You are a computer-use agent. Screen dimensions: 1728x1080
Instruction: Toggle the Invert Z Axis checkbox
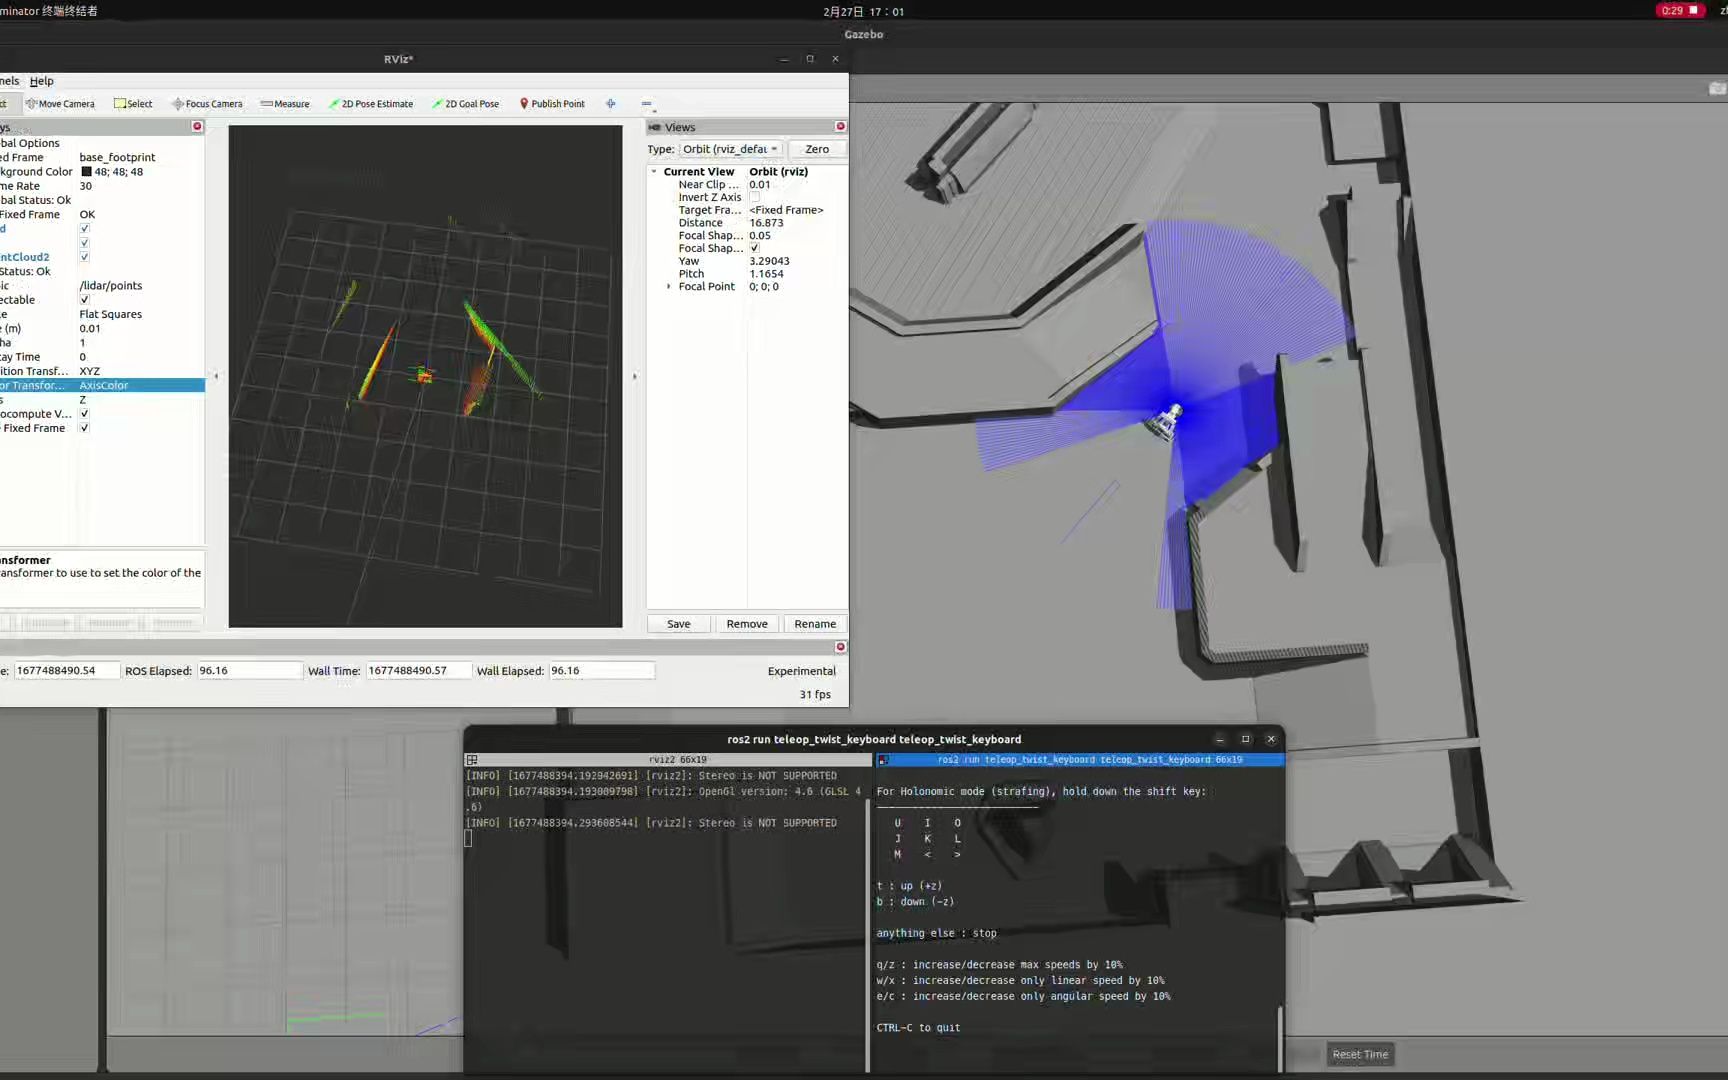(755, 198)
